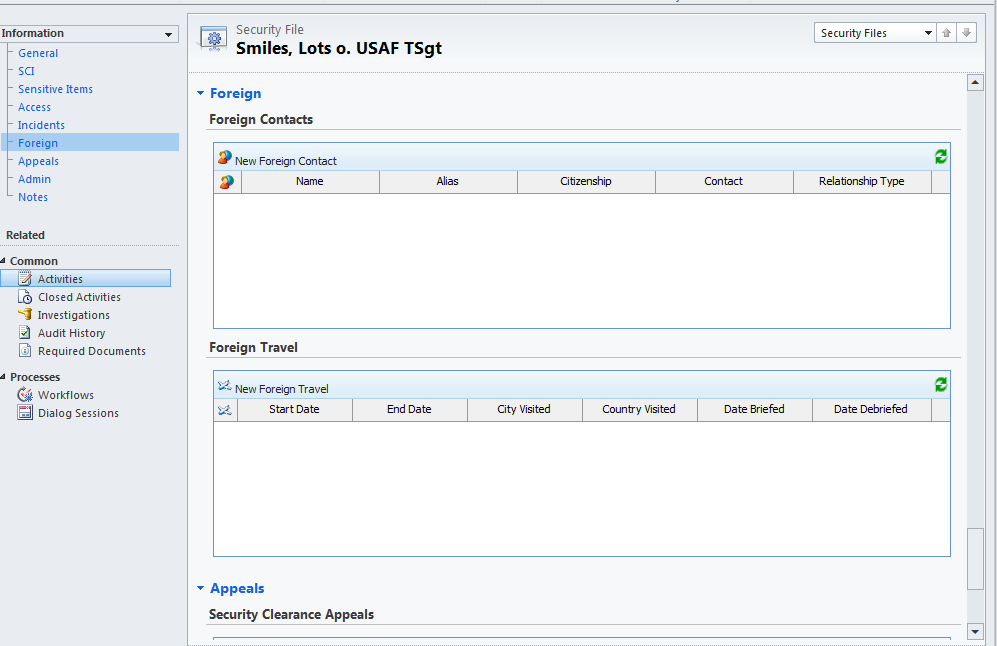Click the Workflows gear icon

[x=26, y=395]
